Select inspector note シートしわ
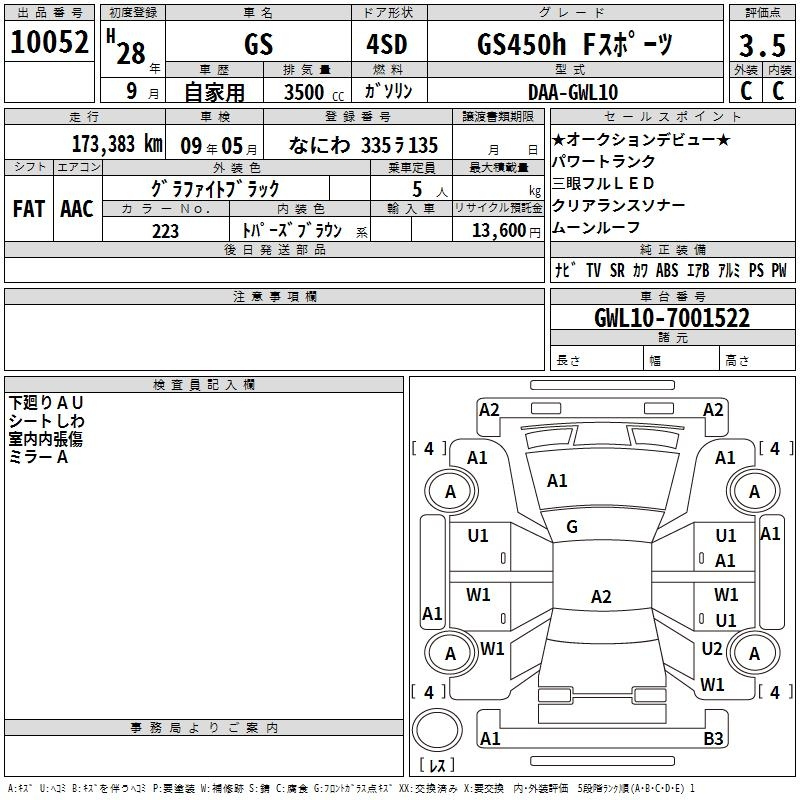800x800 pixels. pos(46,421)
